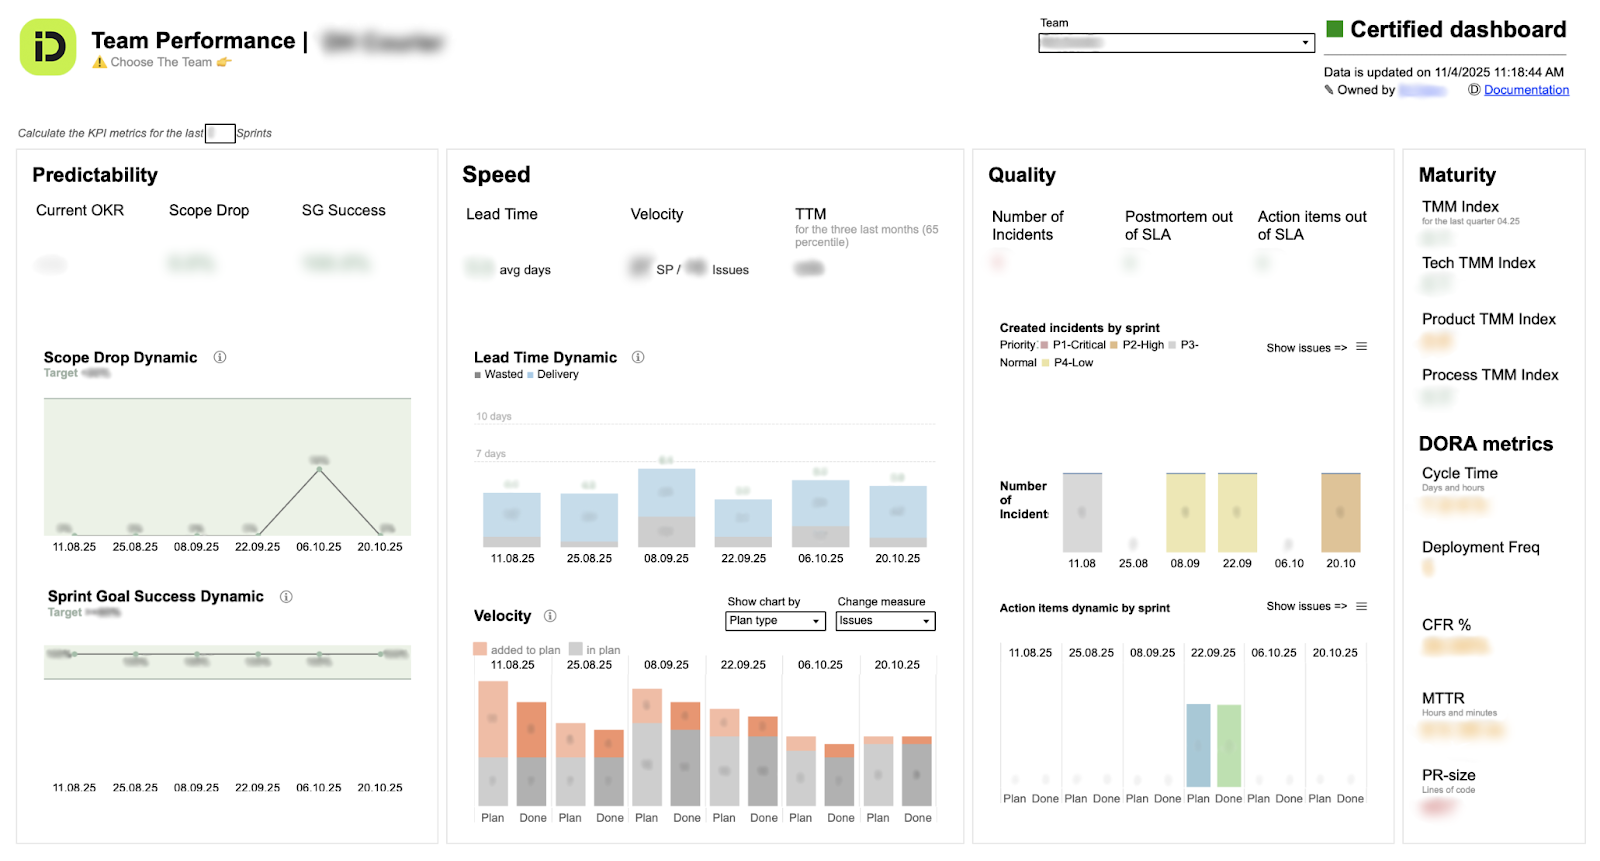Click the Velocity chart info icon
Image resolution: width=1600 pixels, height=861 pixels.
[x=550, y=616]
